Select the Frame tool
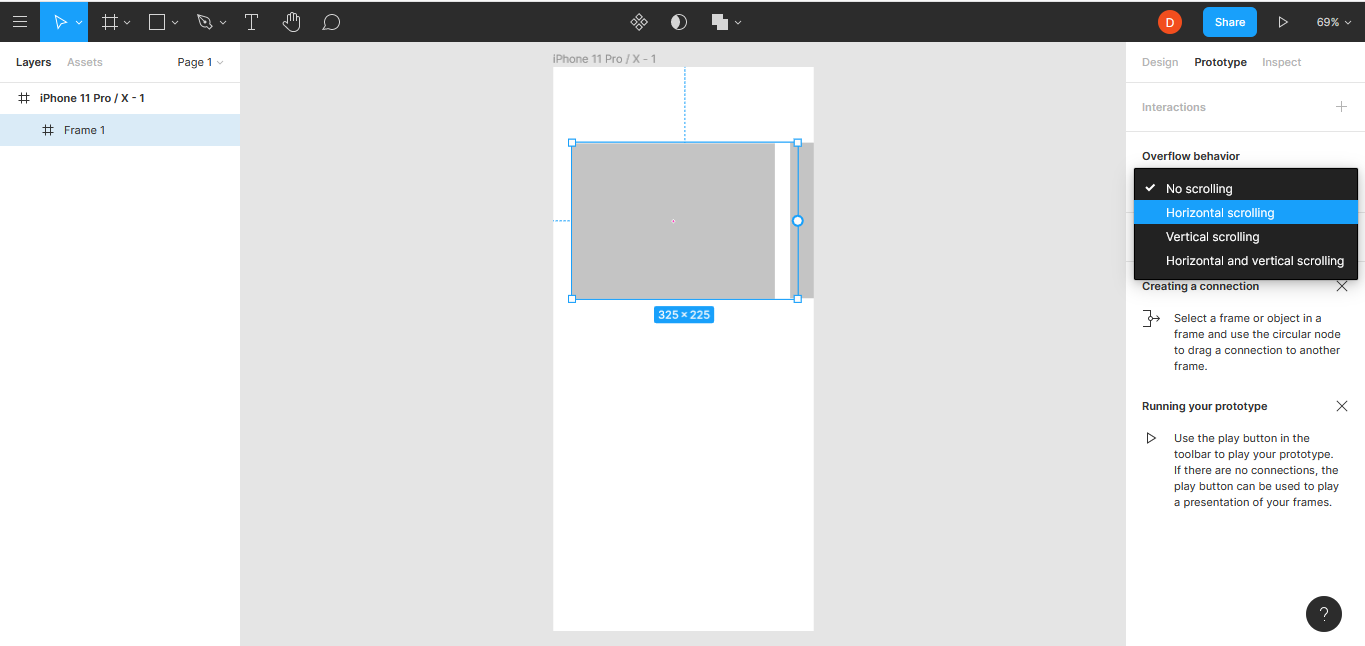 [x=112, y=21]
